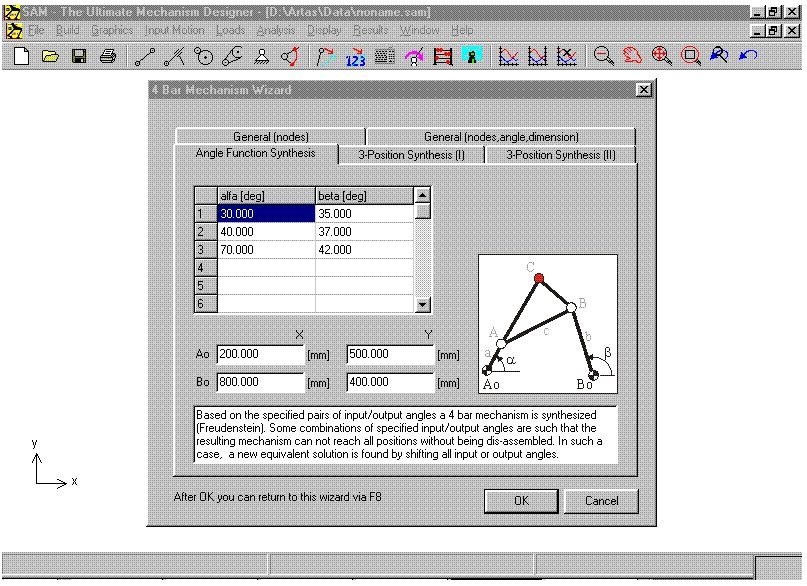Click the alfa [deg] column header
Screen dimensions: 807x586
[266, 196]
